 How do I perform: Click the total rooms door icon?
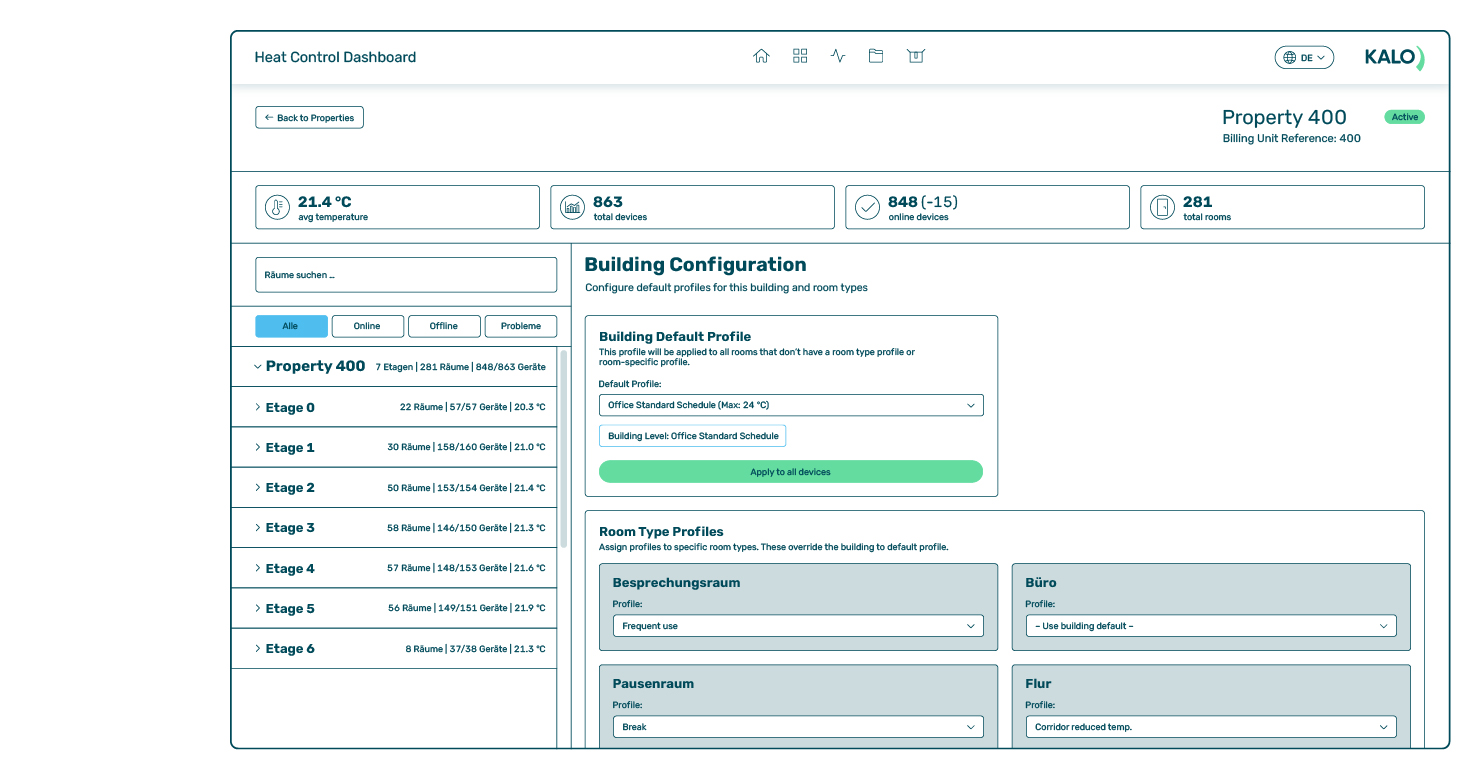[1162, 208]
